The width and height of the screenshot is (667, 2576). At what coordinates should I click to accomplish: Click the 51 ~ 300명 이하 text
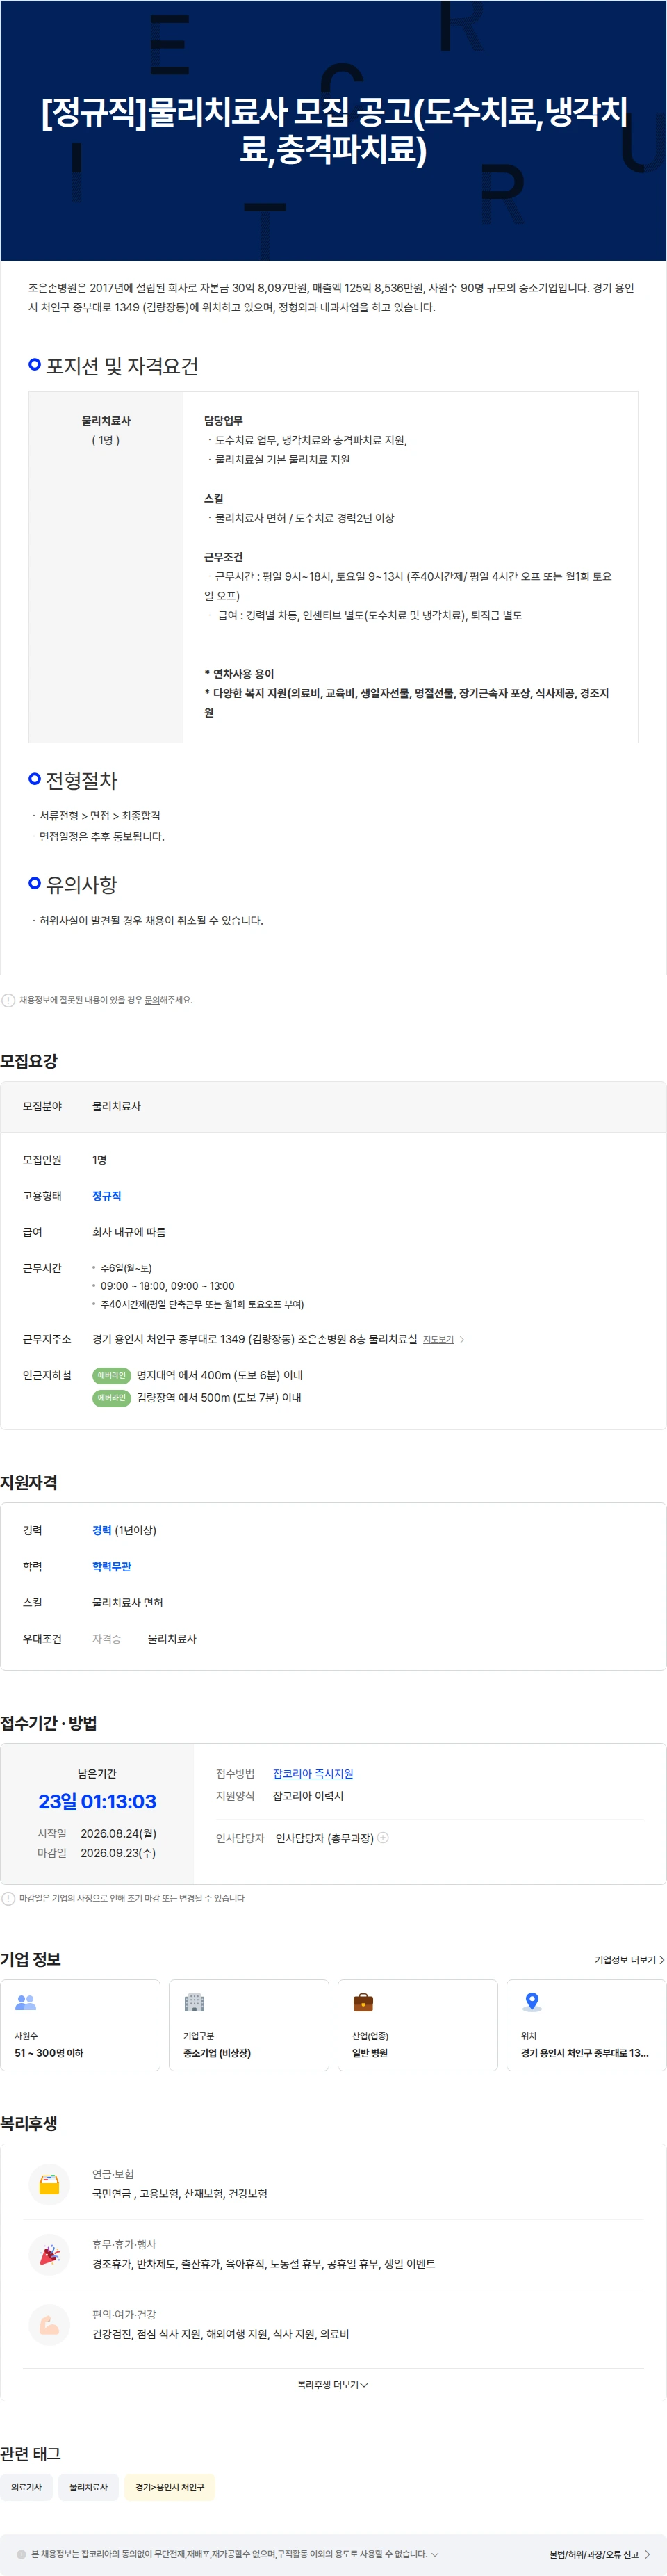click(x=49, y=2053)
